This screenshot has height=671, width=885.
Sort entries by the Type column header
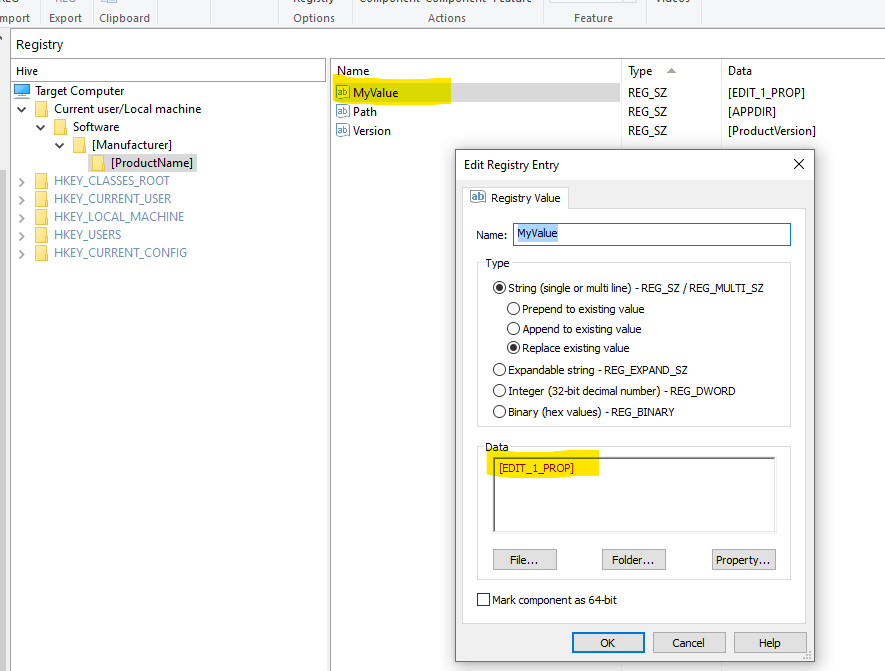[641, 70]
